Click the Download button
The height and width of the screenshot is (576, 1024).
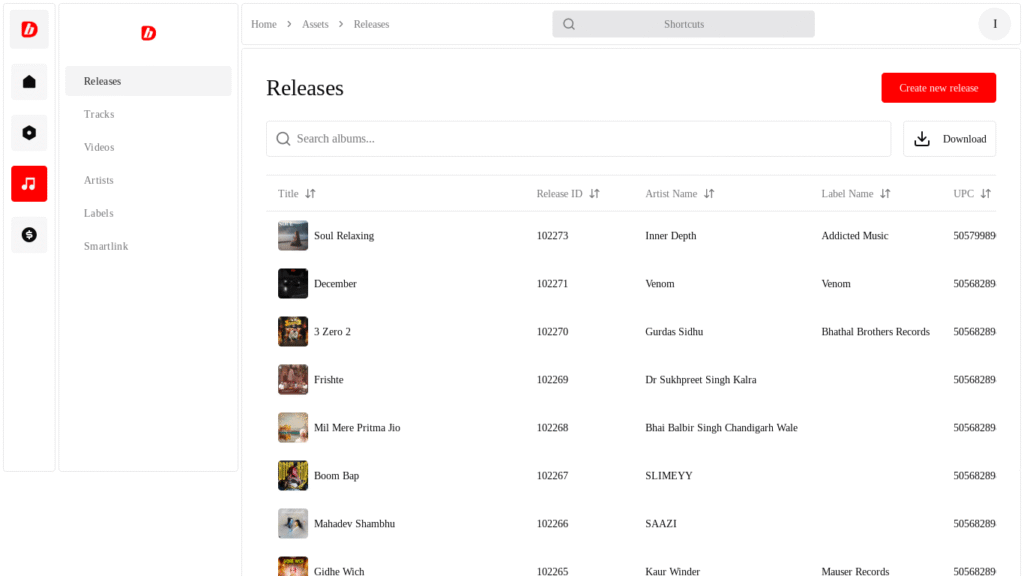click(x=950, y=138)
